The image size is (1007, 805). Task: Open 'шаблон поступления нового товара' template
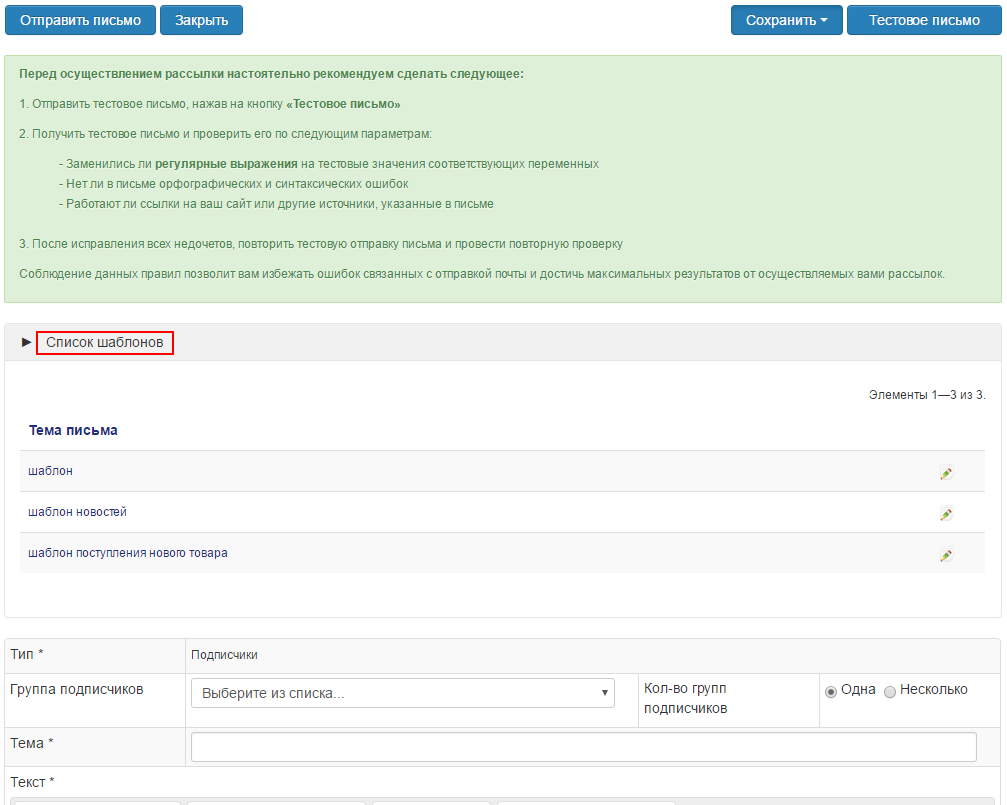coord(128,553)
